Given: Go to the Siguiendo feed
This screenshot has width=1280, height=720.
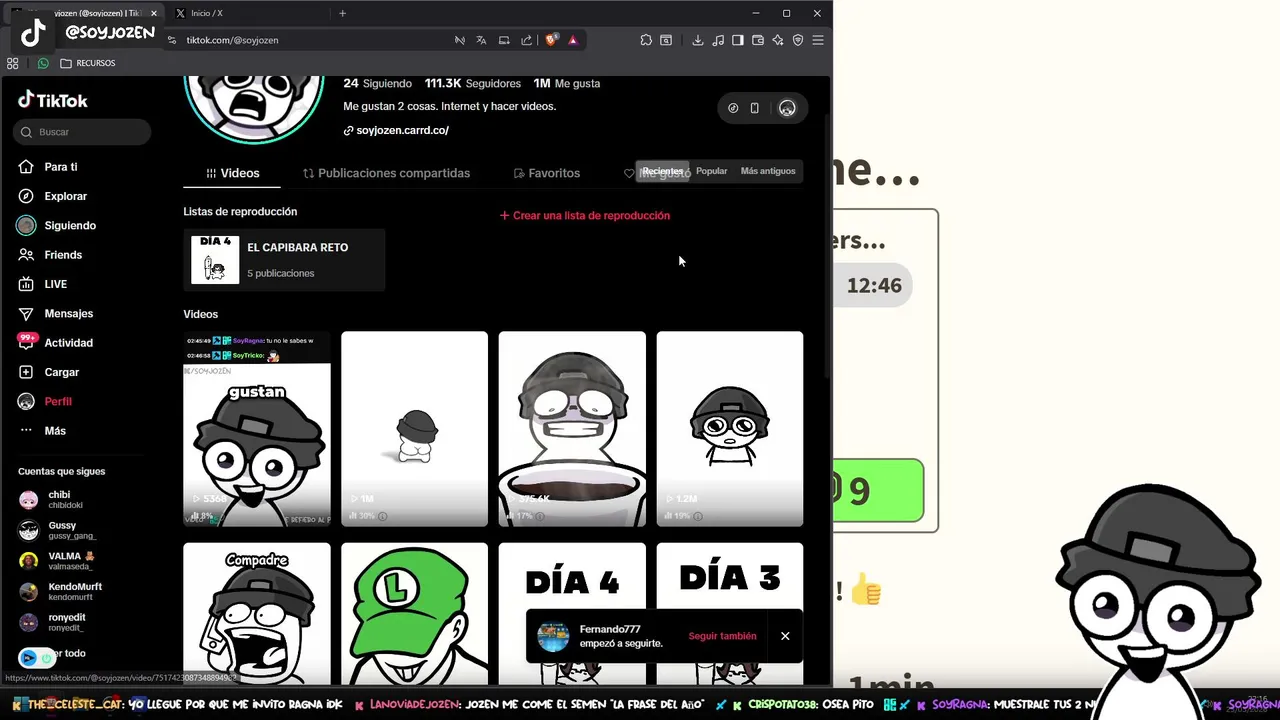Looking at the screenshot, I should pyautogui.click(x=70, y=226).
